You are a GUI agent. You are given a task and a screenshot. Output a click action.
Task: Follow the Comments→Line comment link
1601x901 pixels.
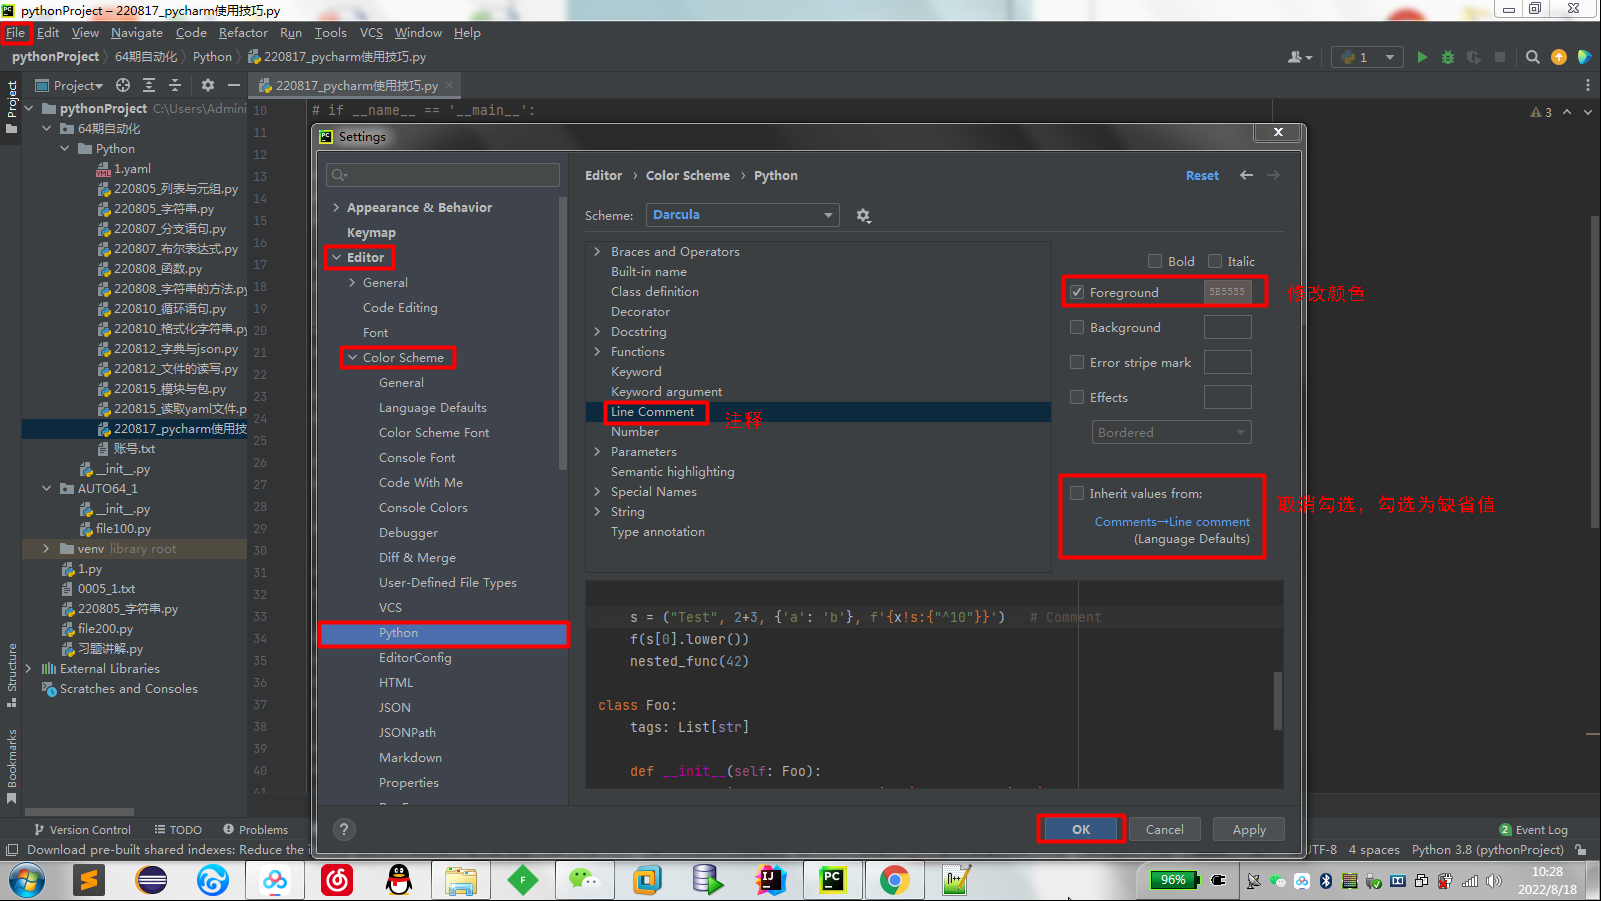click(x=1172, y=521)
